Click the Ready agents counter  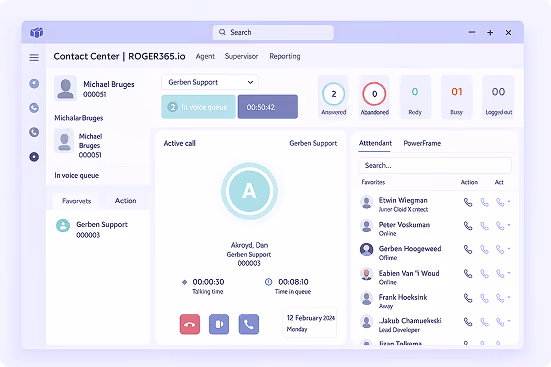coord(415,97)
